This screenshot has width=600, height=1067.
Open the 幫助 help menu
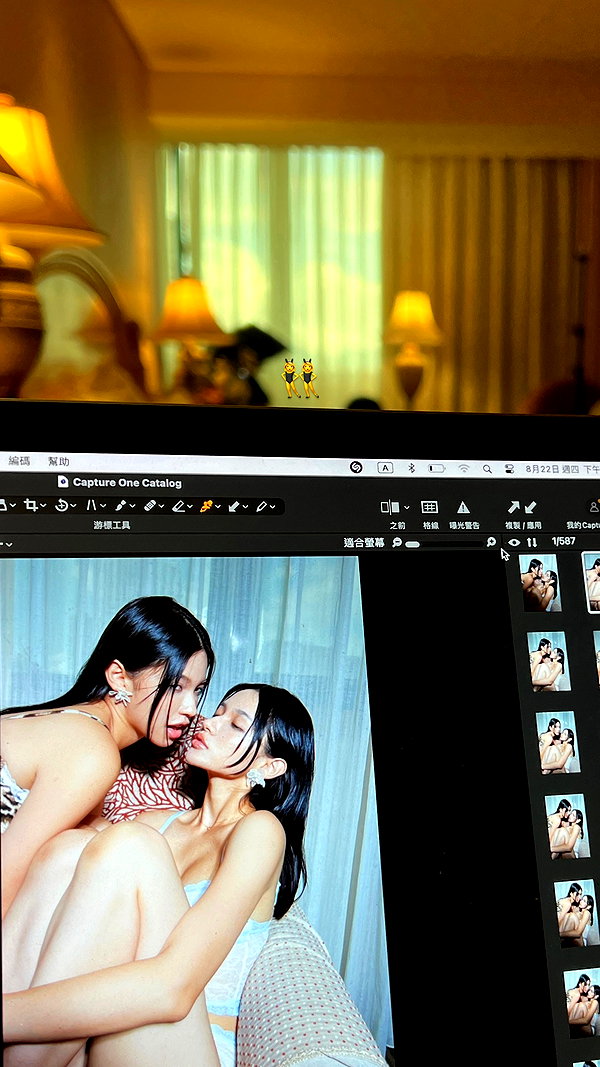point(59,461)
